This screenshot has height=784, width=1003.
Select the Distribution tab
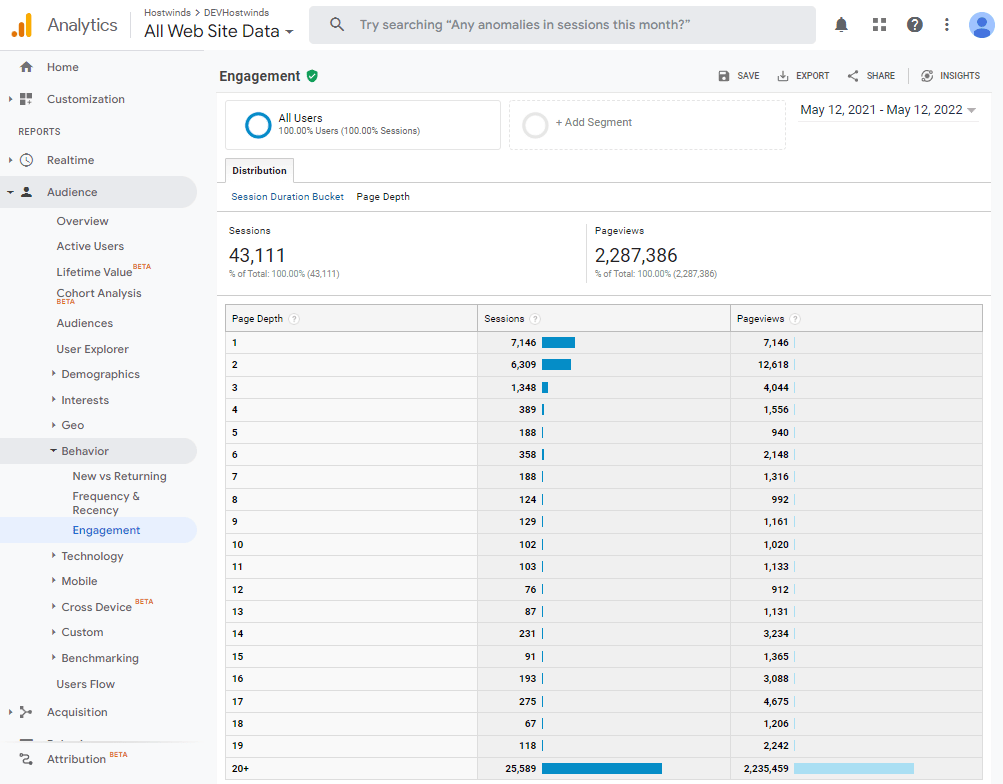pyautogui.click(x=259, y=171)
